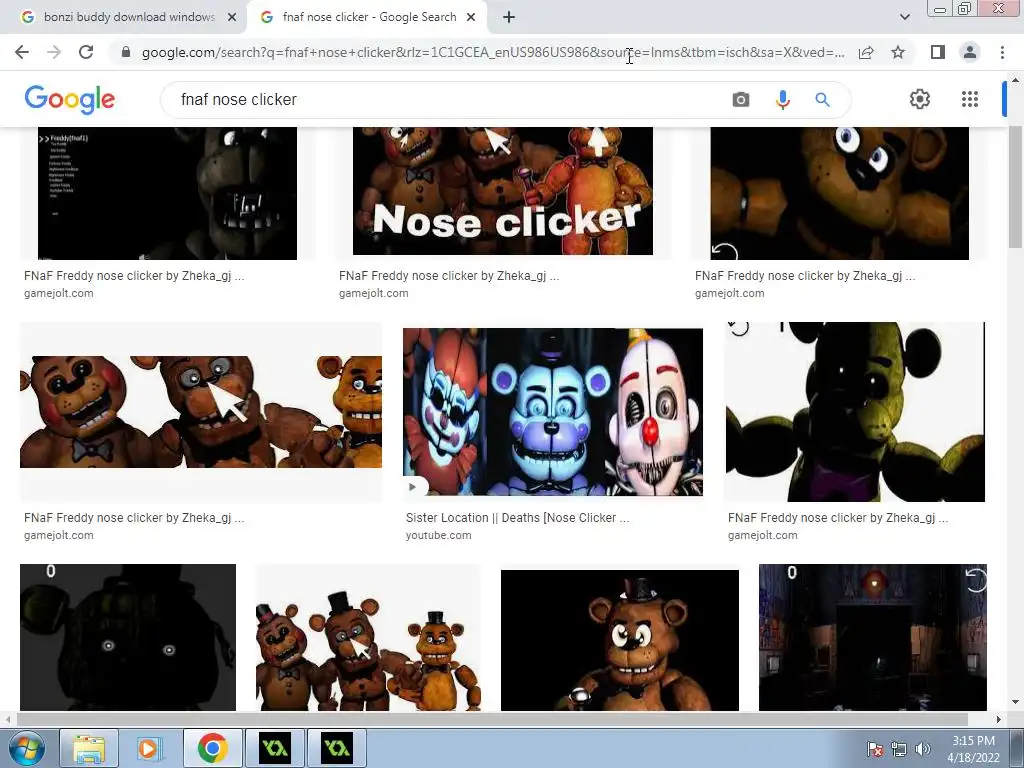The image size is (1024, 768).
Task: Click the lock icon in the address bar
Action: point(126,52)
